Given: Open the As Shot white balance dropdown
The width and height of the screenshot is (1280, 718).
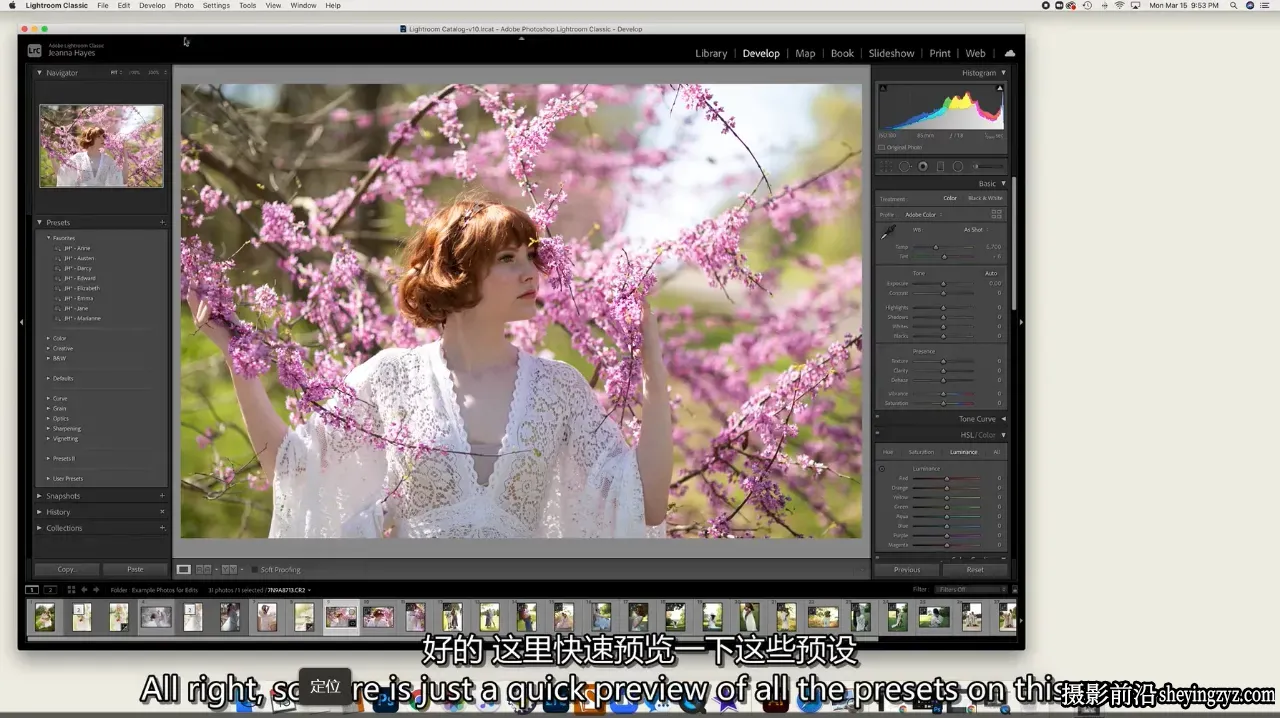Looking at the screenshot, I should pyautogui.click(x=975, y=230).
